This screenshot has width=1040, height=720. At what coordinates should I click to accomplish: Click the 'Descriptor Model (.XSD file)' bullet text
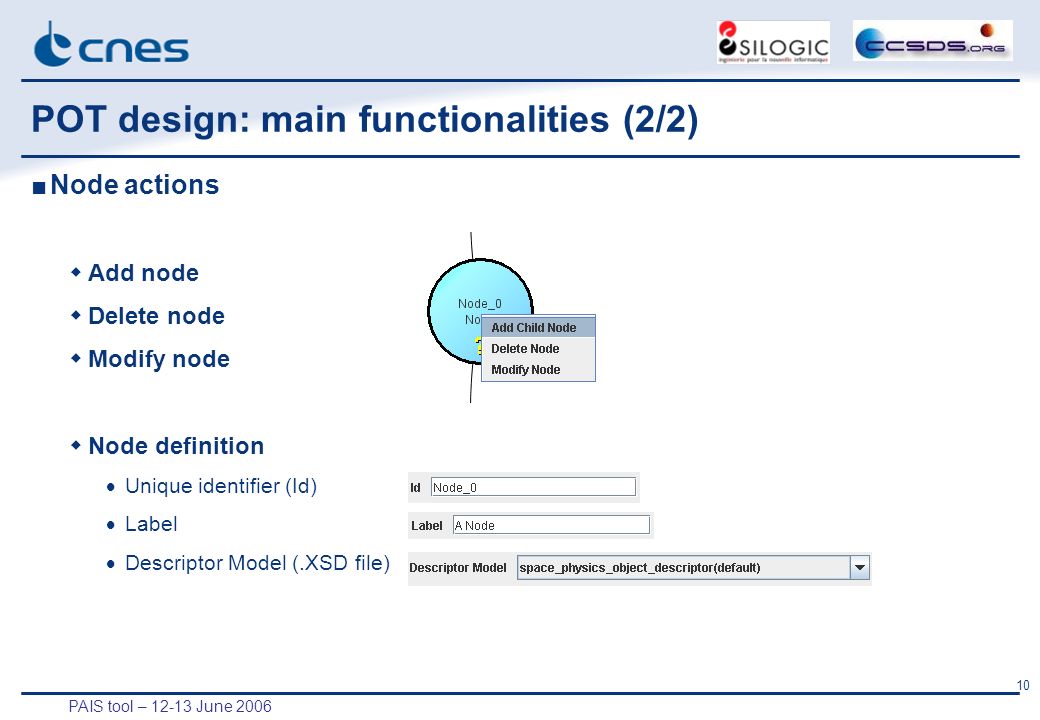[x=257, y=564]
